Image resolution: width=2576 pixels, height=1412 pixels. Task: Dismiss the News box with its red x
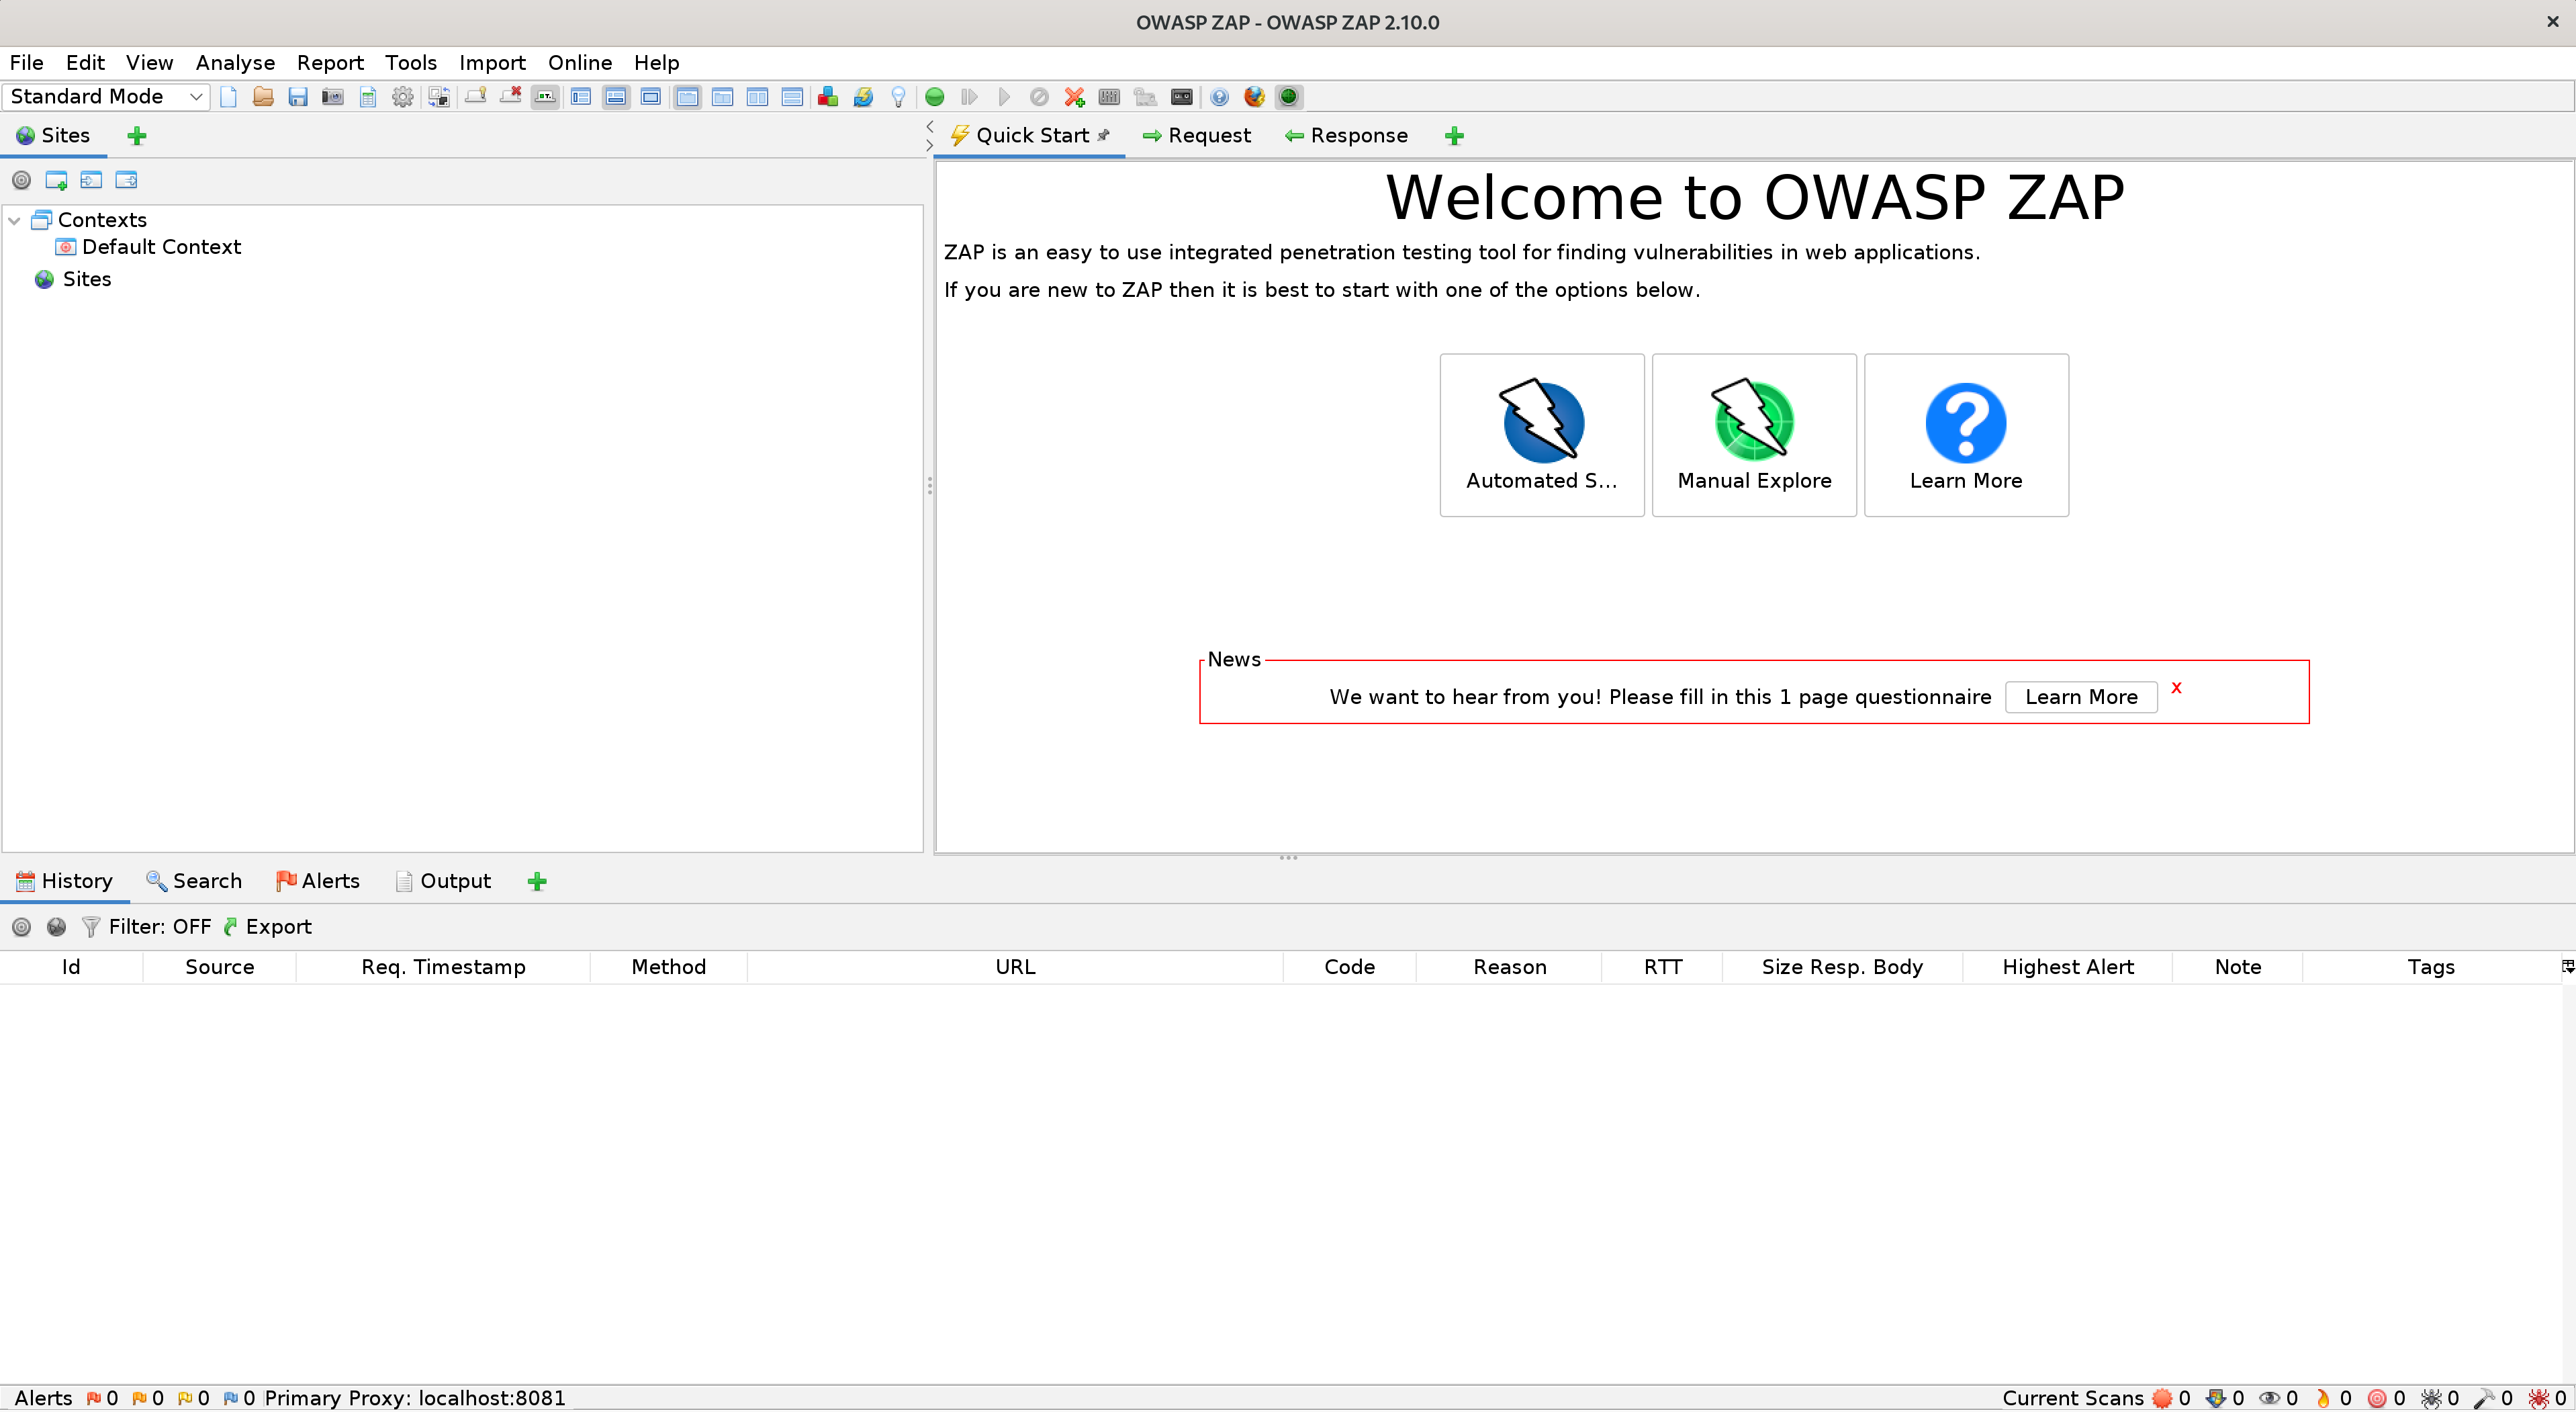point(2176,688)
